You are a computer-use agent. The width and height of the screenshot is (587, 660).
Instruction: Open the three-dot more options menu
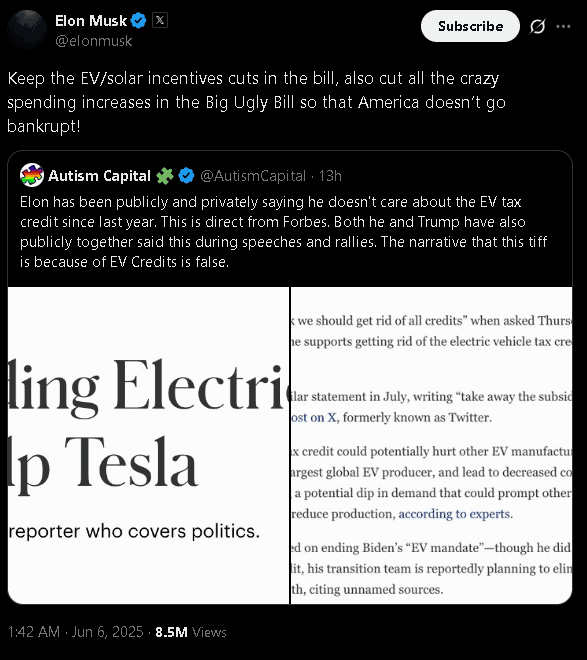pos(563,27)
